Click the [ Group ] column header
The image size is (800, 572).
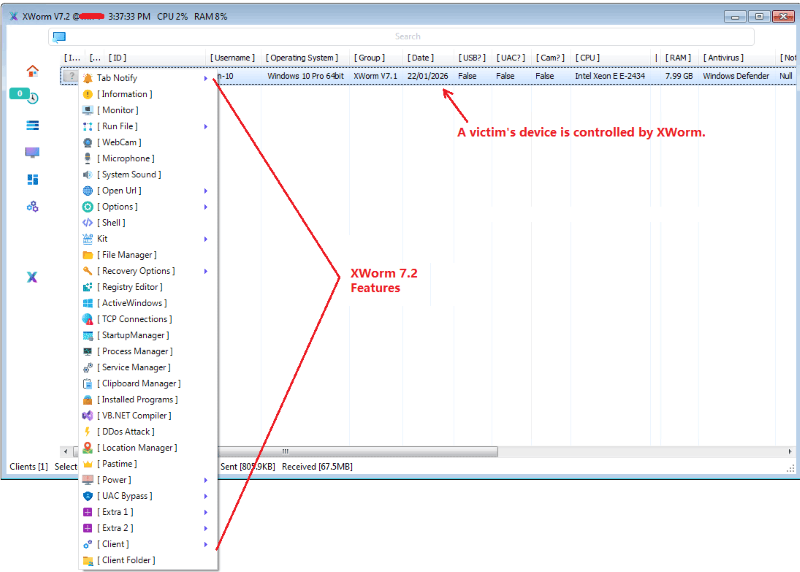[369, 58]
